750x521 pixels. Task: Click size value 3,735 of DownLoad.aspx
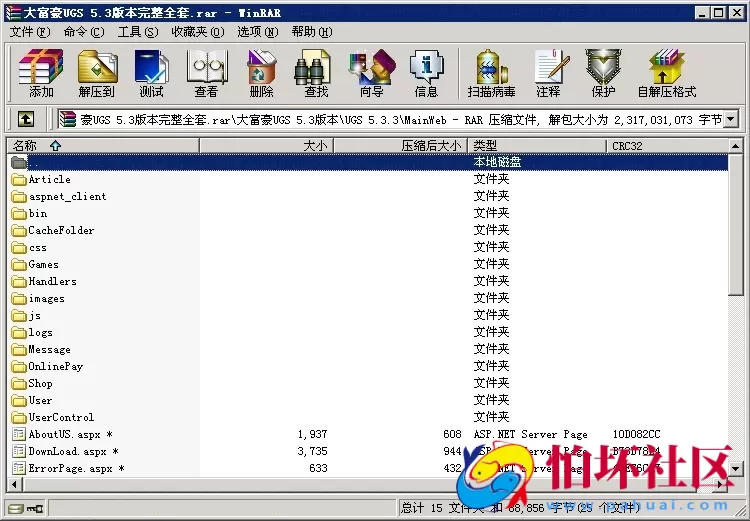pyautogui.click(x=312, y=451)
